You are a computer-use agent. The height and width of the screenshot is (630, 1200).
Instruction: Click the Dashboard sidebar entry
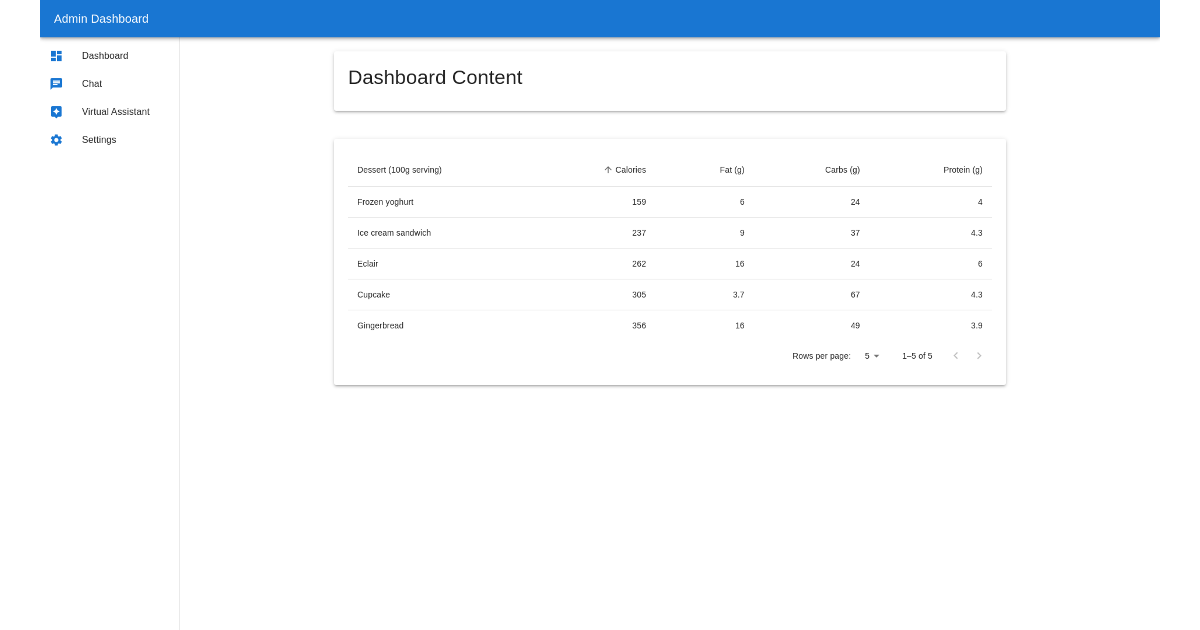104,55
